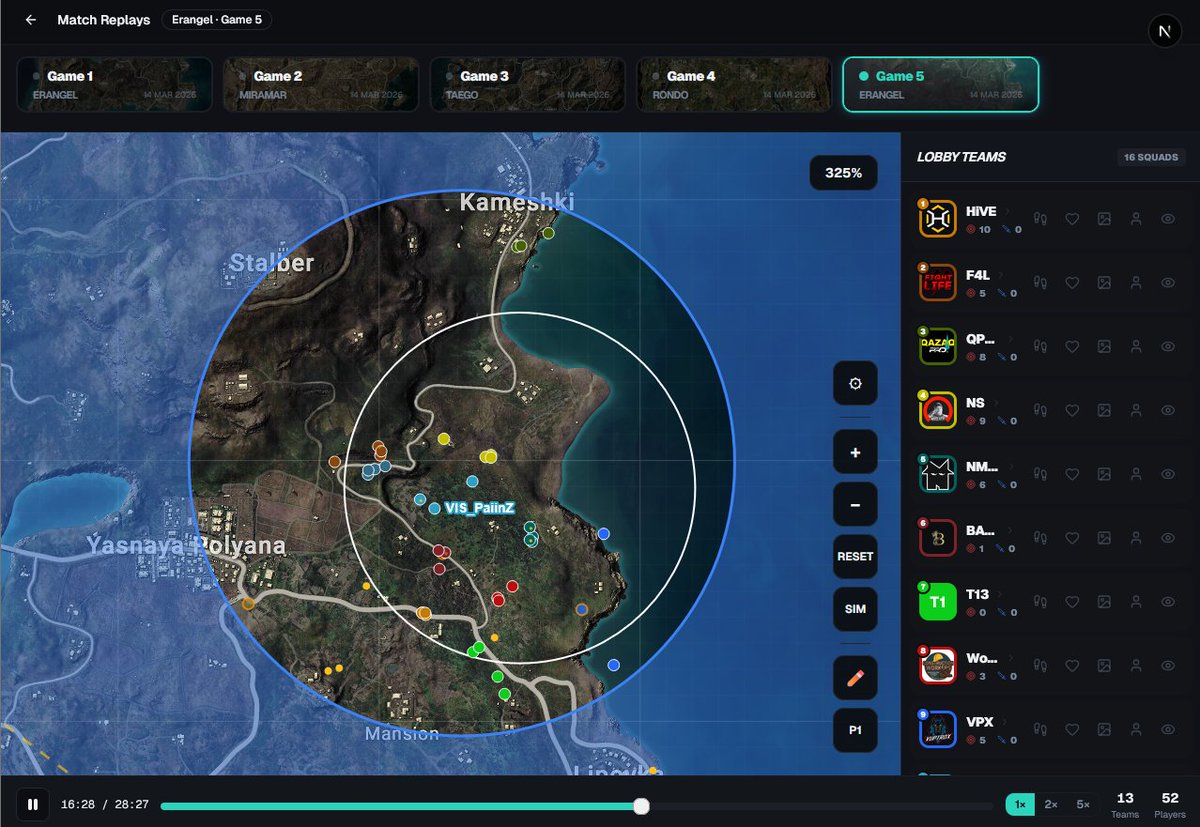The height and width of the screenshot is (827, 1200).
Task: Show footsteps trail for HIVE
Action: (x=1040, y=219)
